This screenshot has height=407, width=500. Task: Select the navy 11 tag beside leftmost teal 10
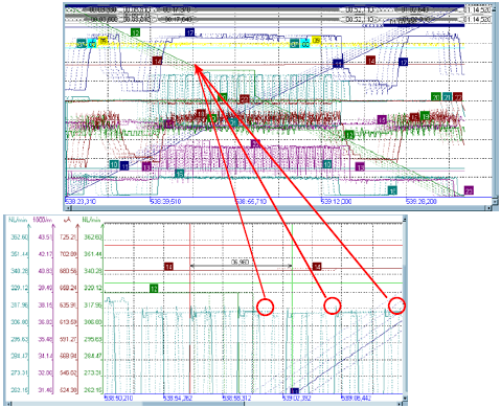coord(124,166)
